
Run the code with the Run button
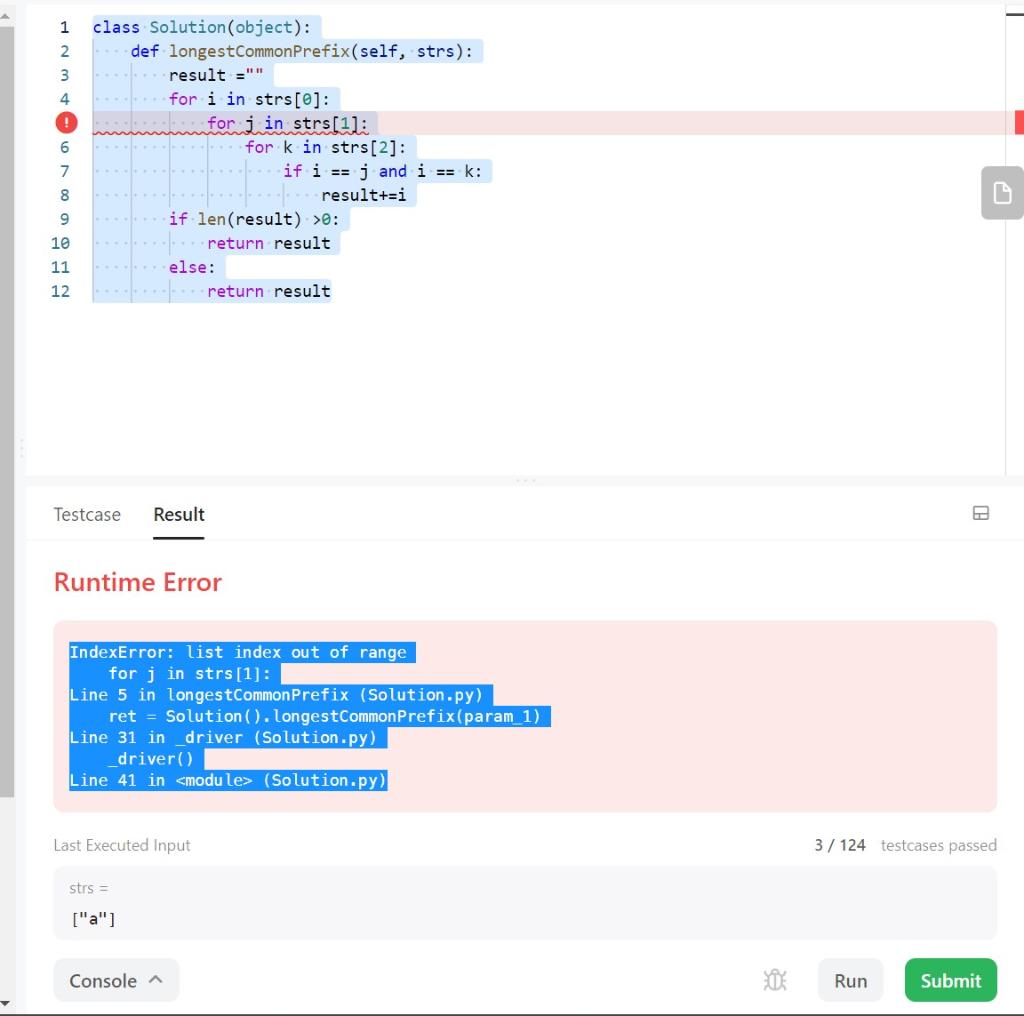coord(849,980)
